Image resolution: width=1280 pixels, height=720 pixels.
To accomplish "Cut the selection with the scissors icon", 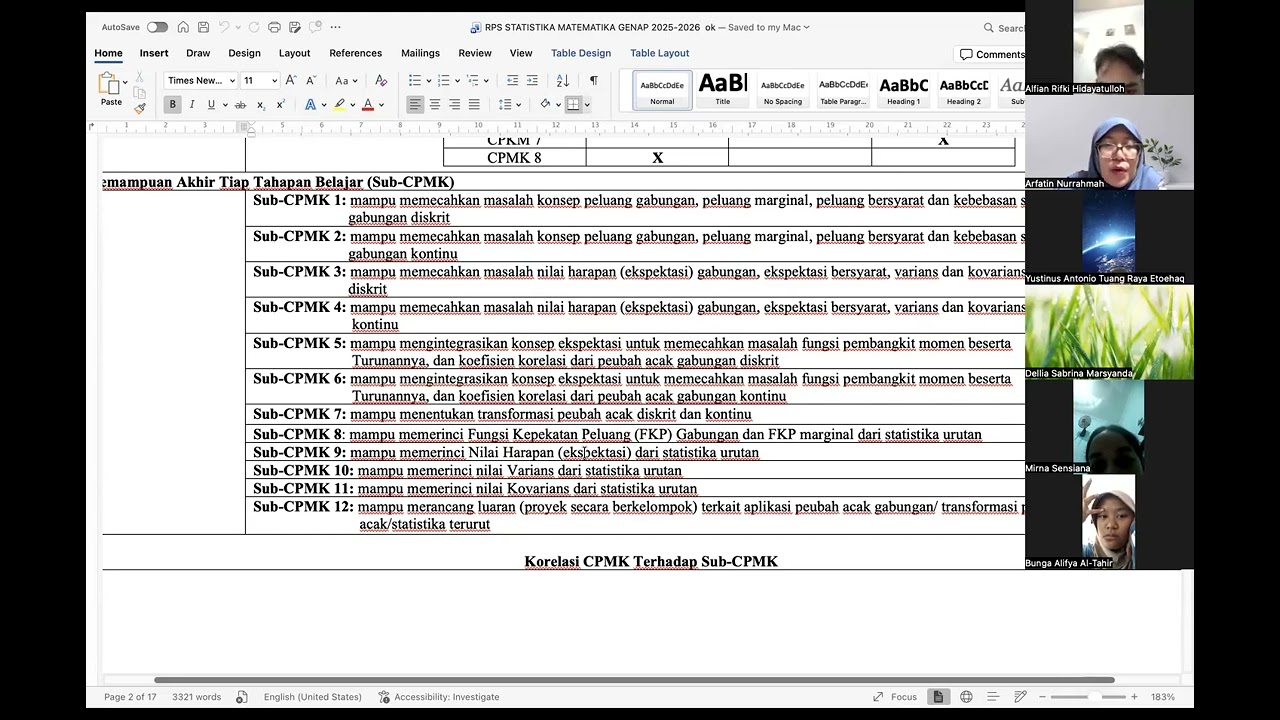I will (140, 78).
